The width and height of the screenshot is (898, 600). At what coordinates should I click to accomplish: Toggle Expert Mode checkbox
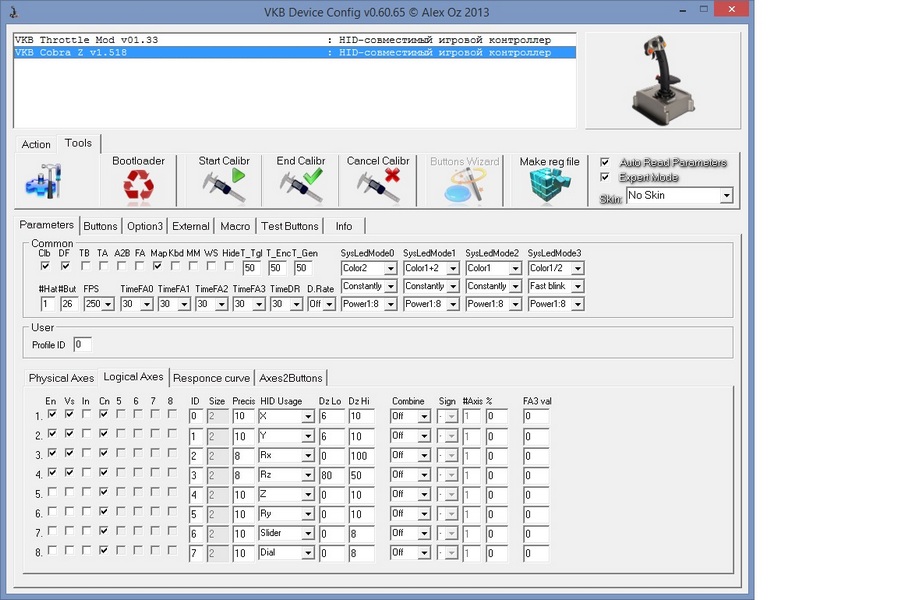(604, 177)
